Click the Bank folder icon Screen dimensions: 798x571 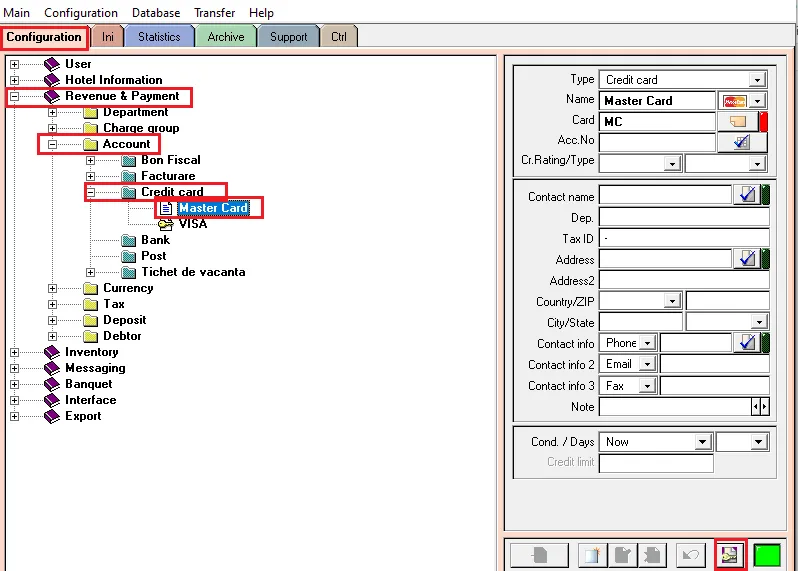(x=129, y=240)
